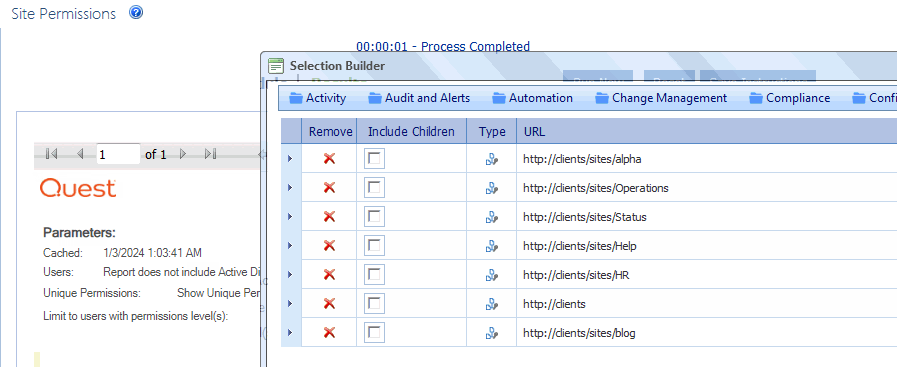The width and height of the screenshot is (897, 367).
Task: Click type icon for sites/alpha row
Action: [x=491, y=159]
